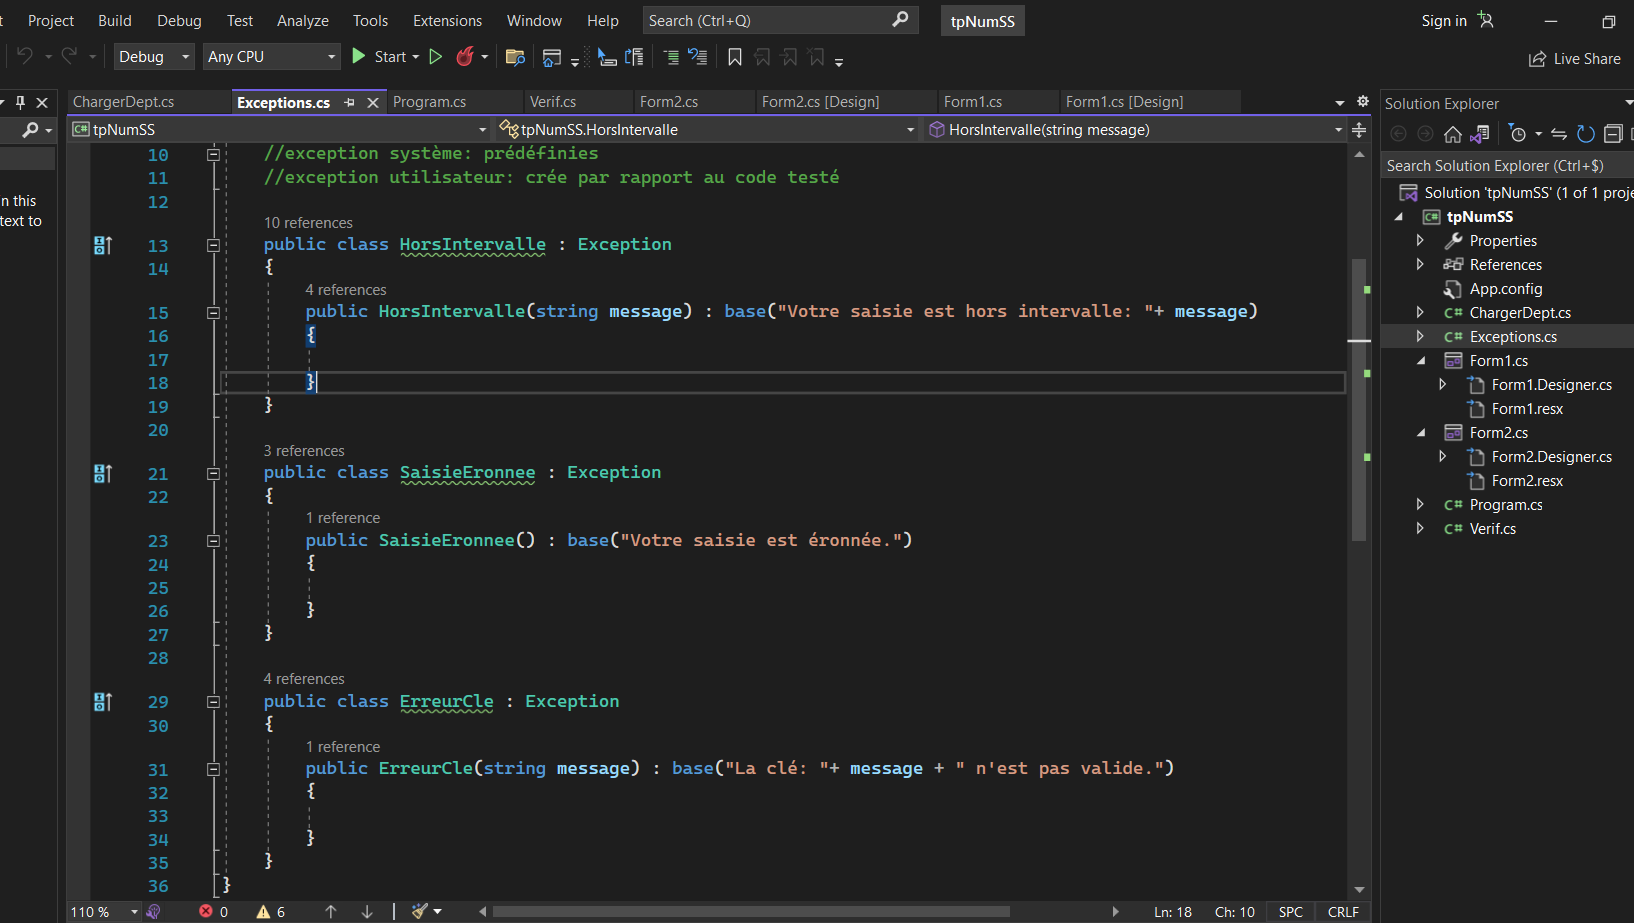Toggle a bookmark with the bookmark icon
This screenshot has width=1634, height=923.
tap(735, 57)
